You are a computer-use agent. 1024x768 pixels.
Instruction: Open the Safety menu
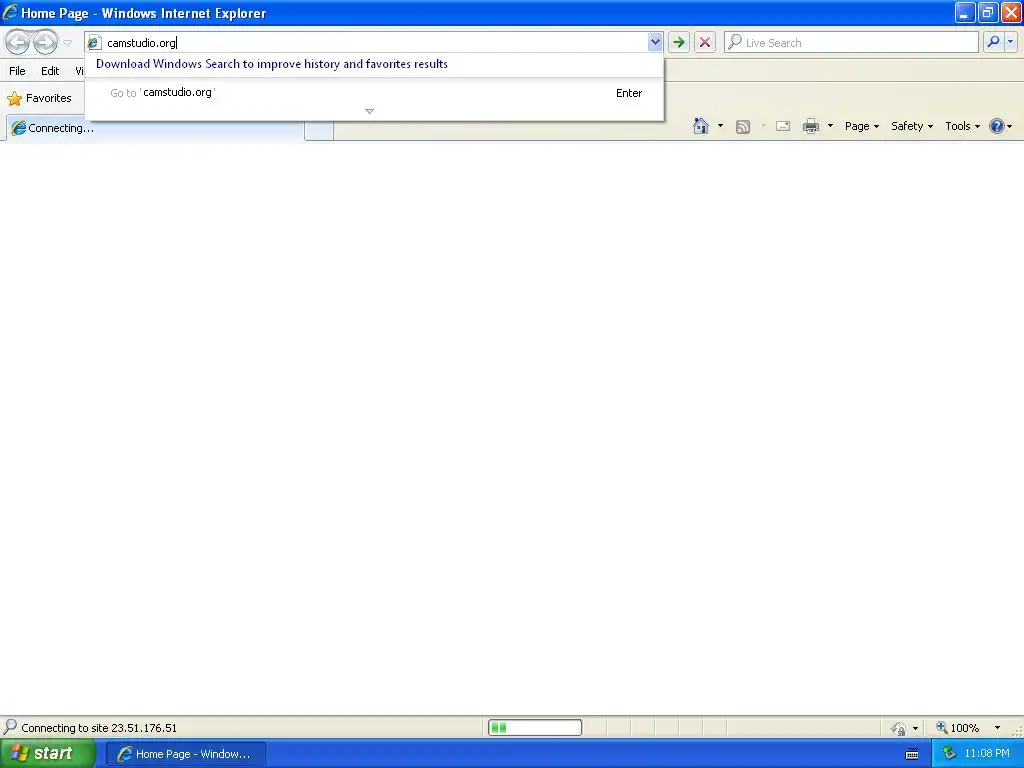[x=912, y=126]
